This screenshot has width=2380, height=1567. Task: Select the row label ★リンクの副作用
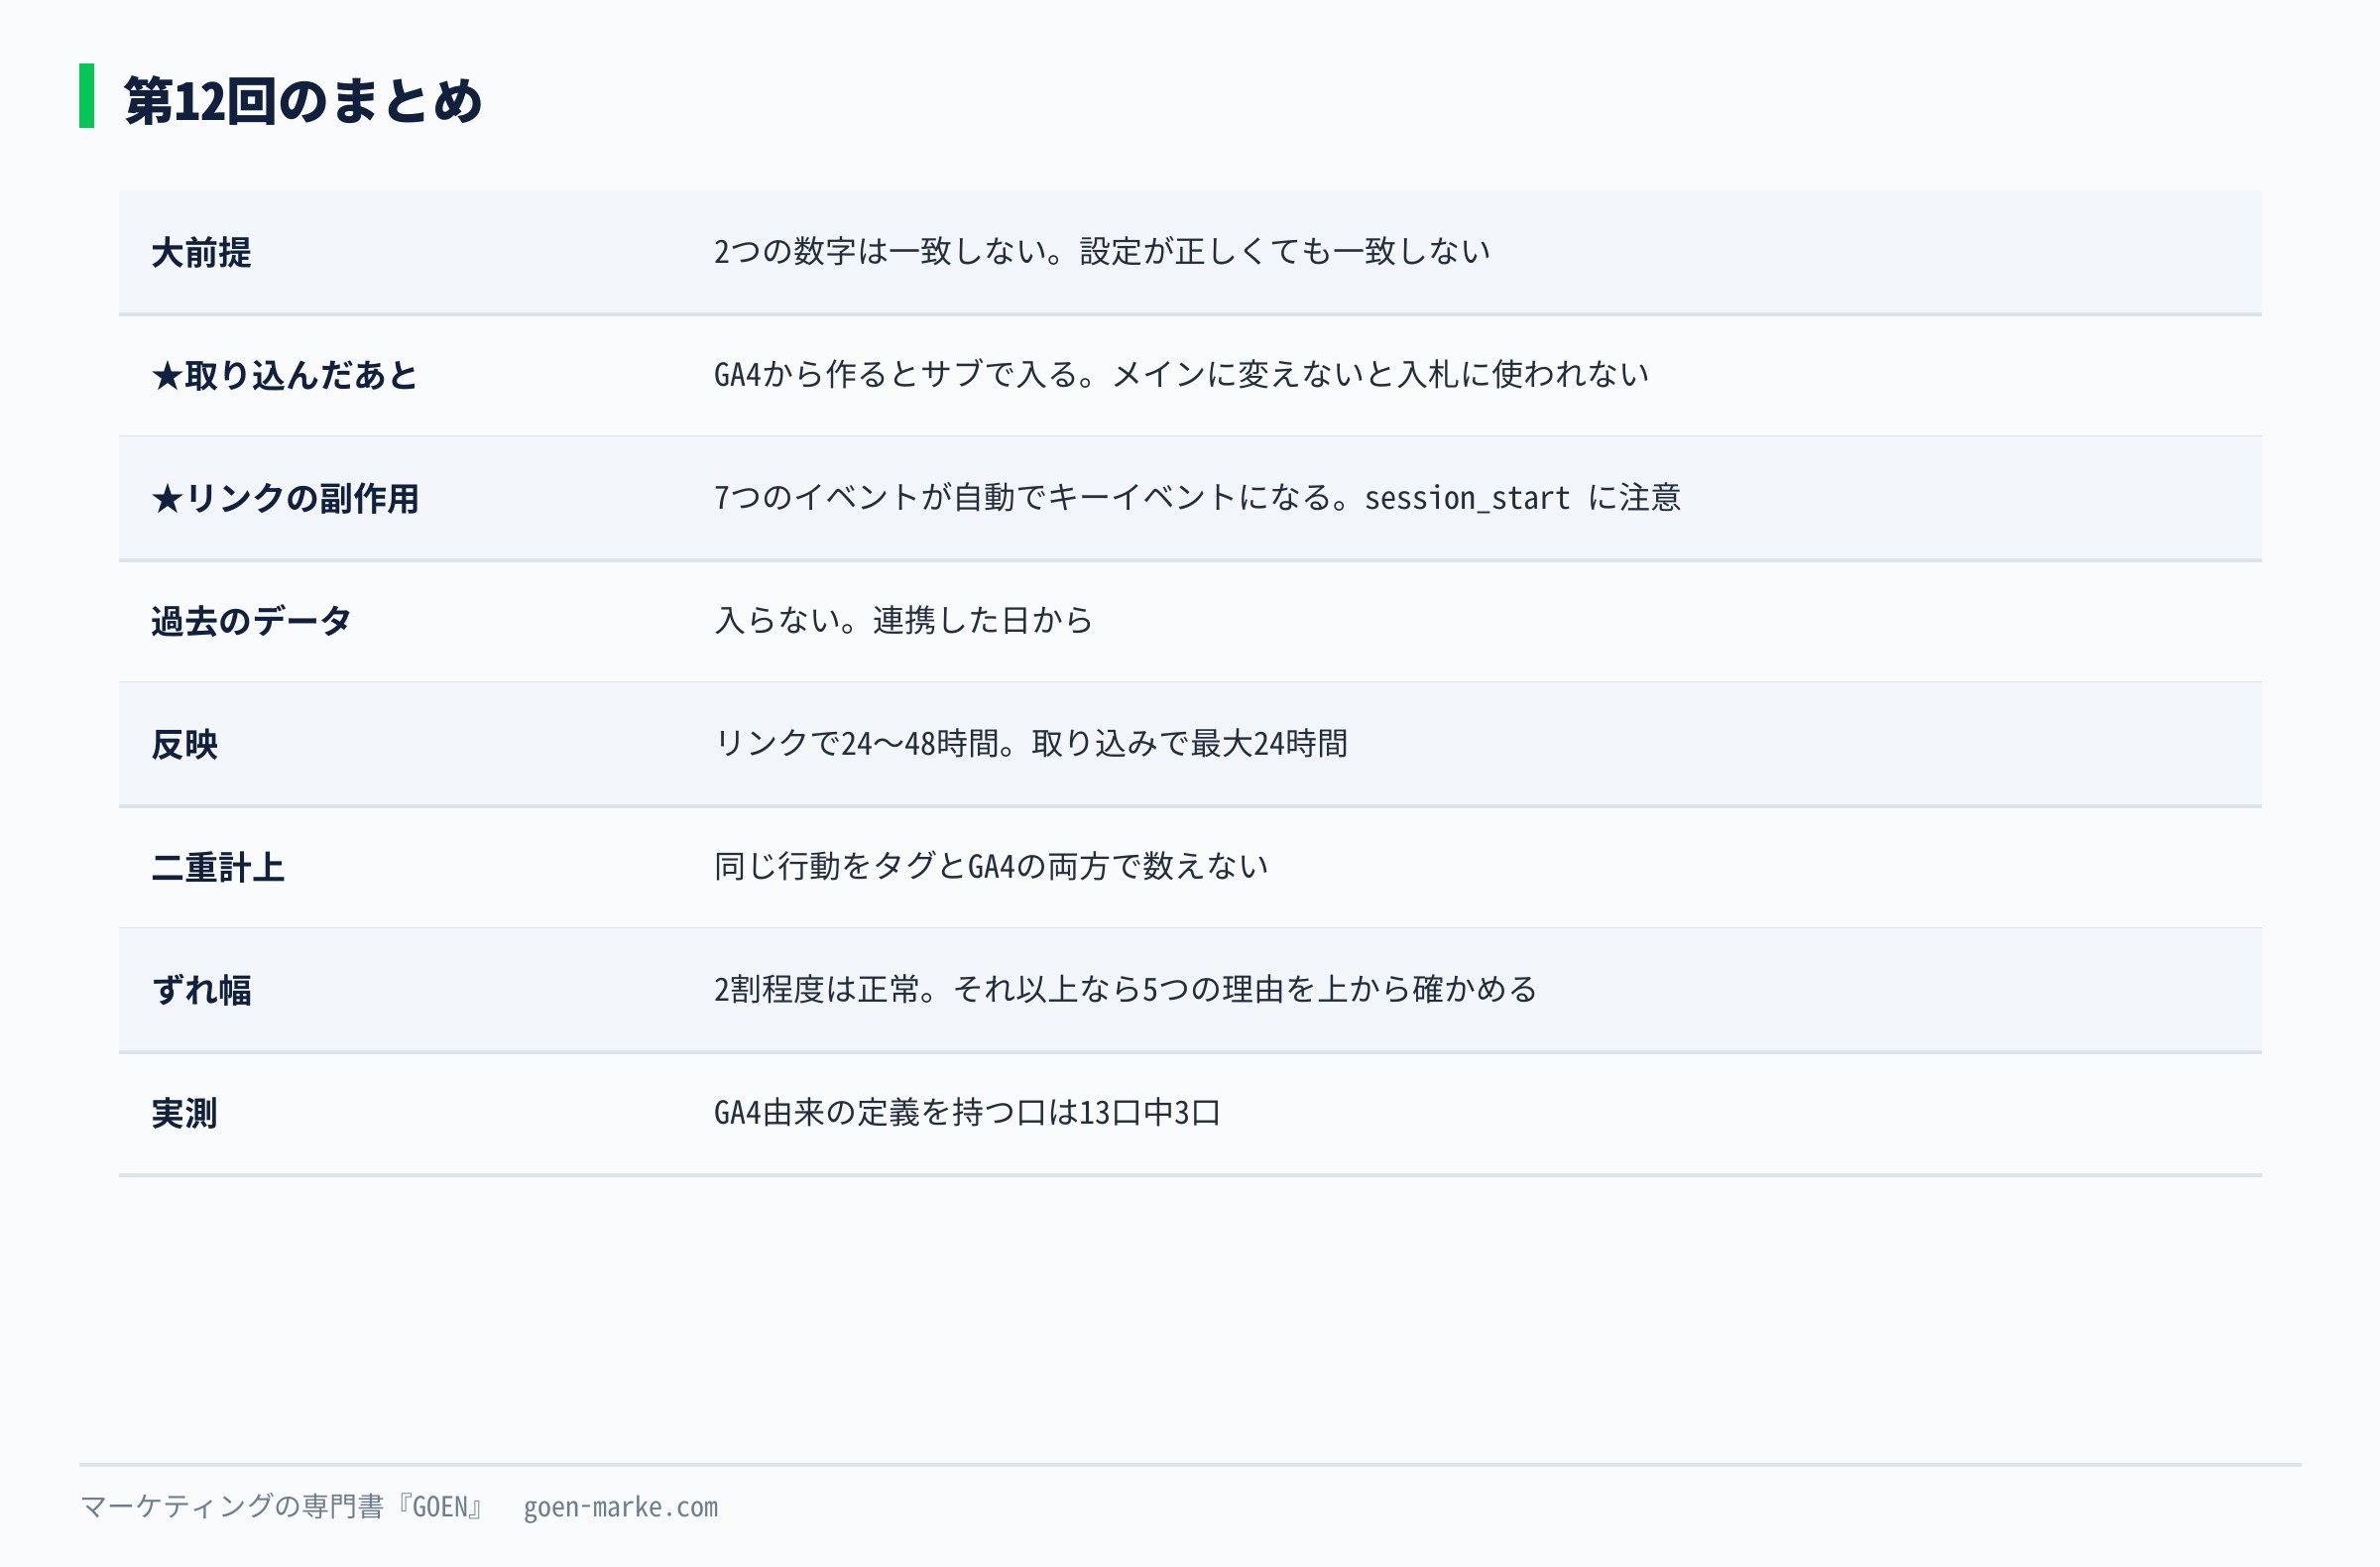285,498
